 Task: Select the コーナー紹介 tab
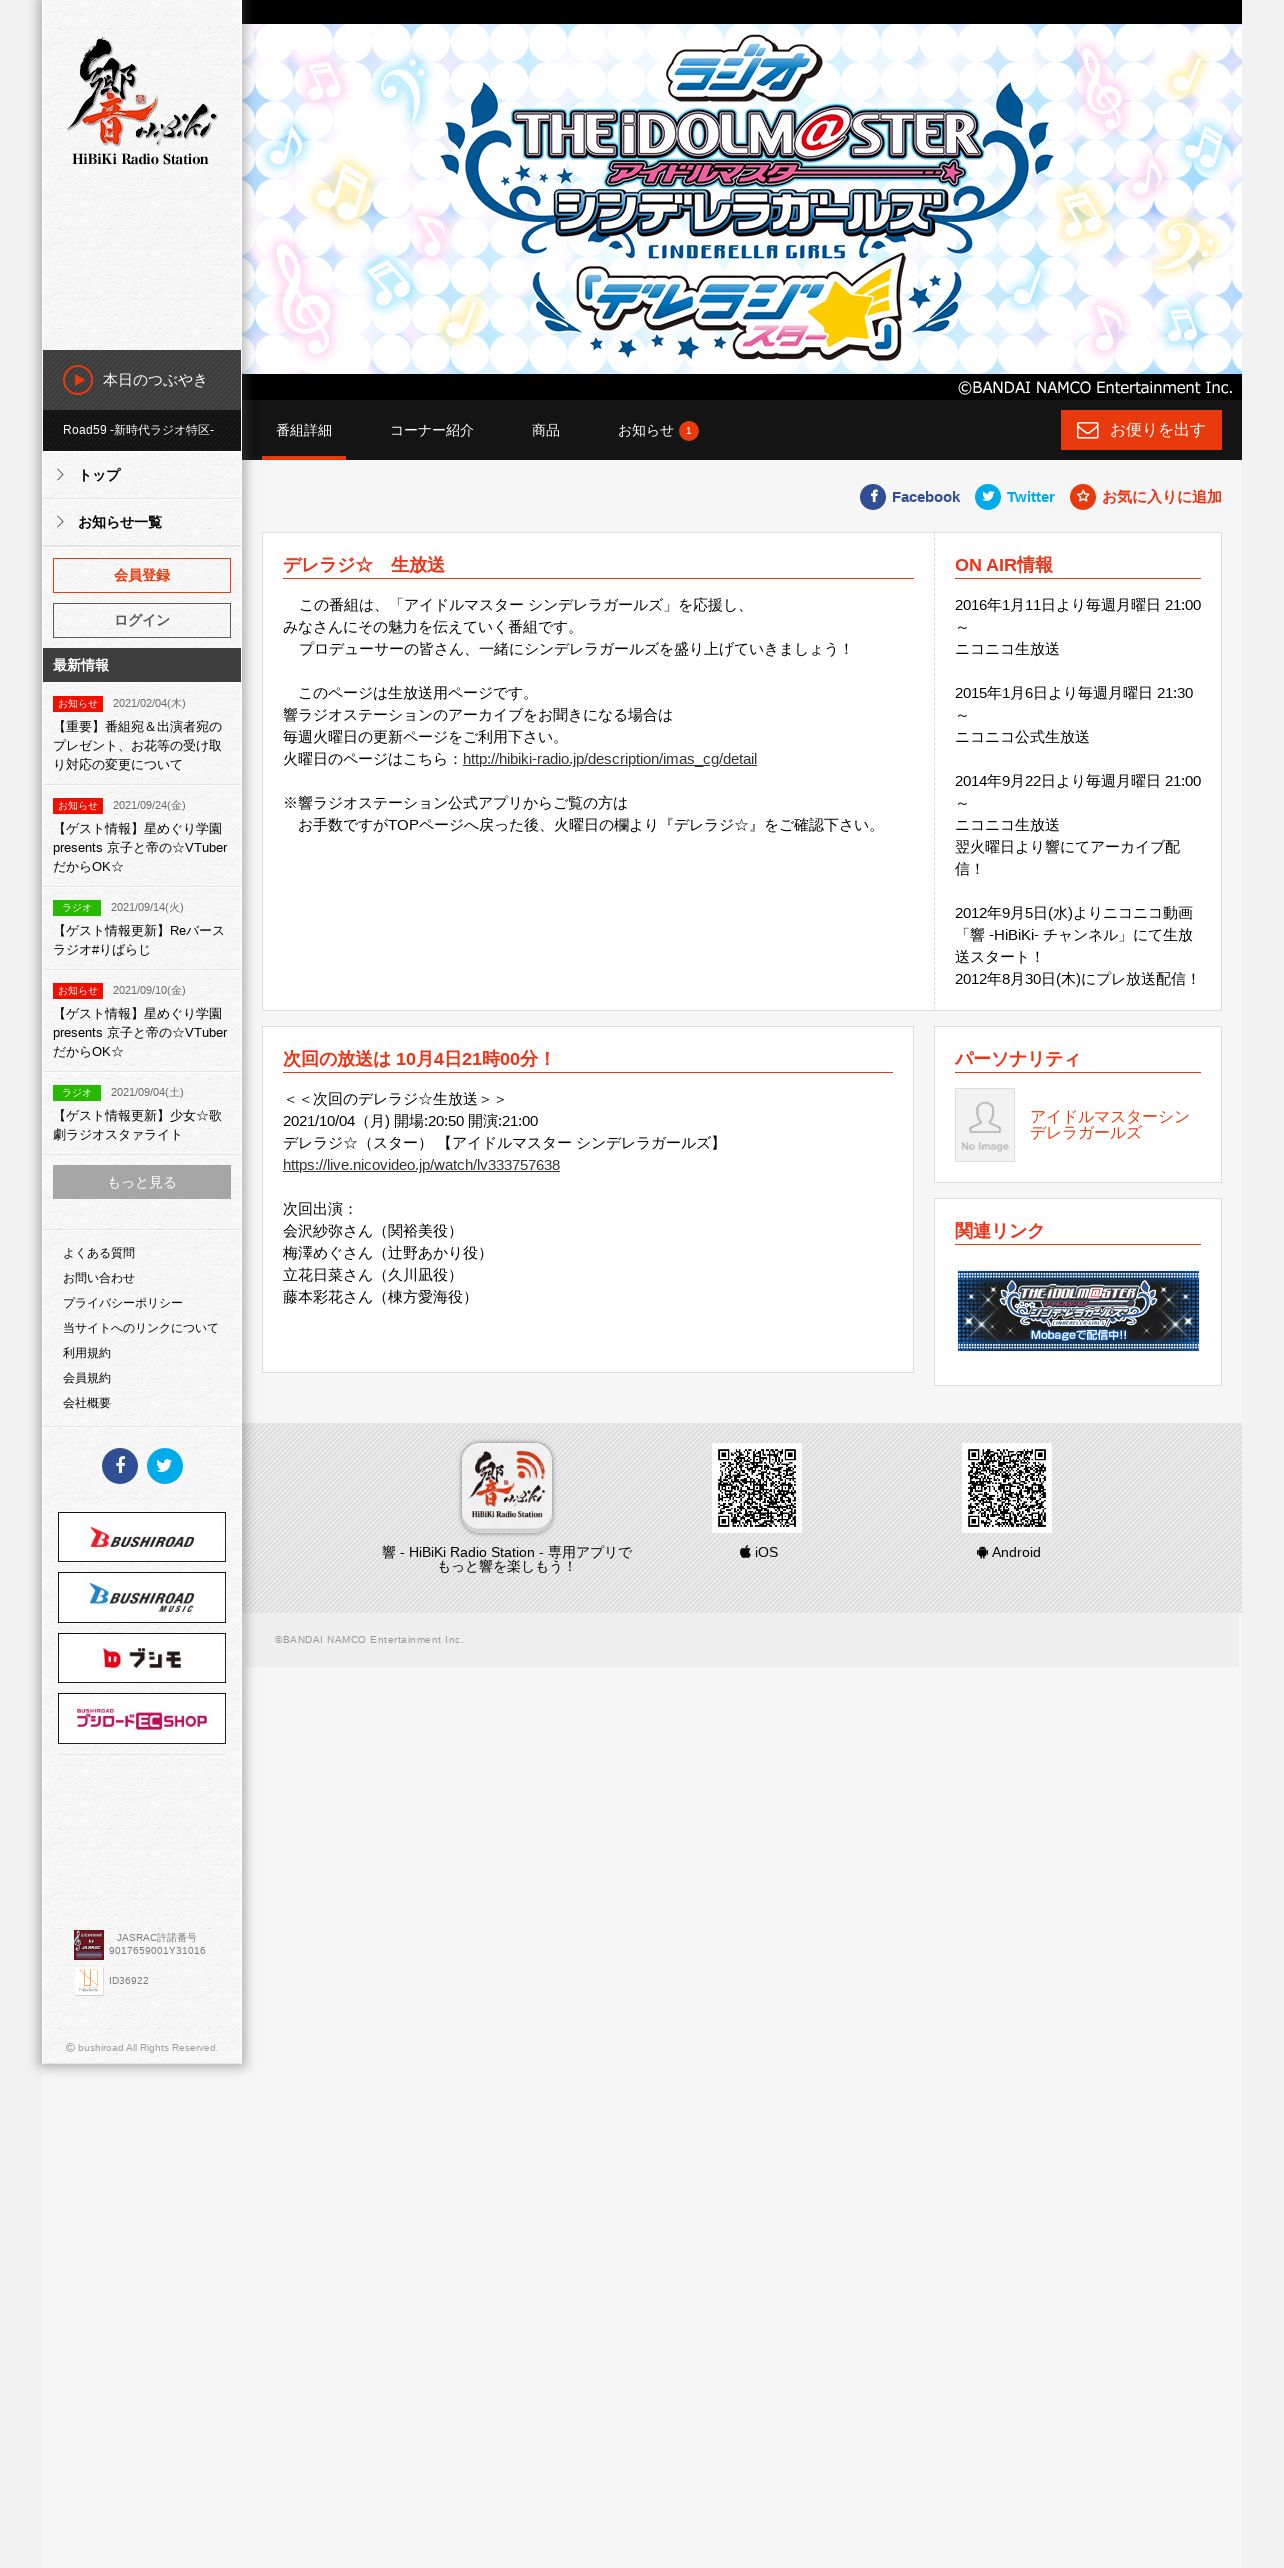click(432, 430)
